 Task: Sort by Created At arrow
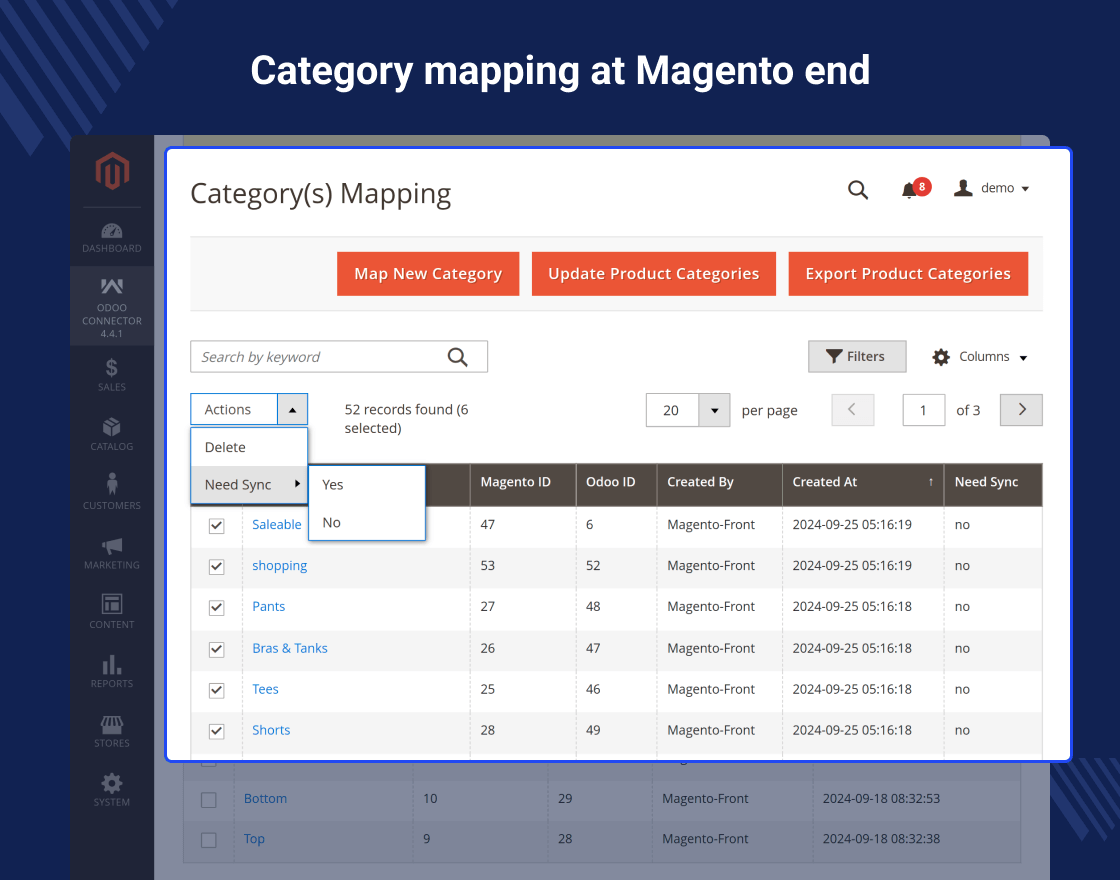[x=931, y=482]
